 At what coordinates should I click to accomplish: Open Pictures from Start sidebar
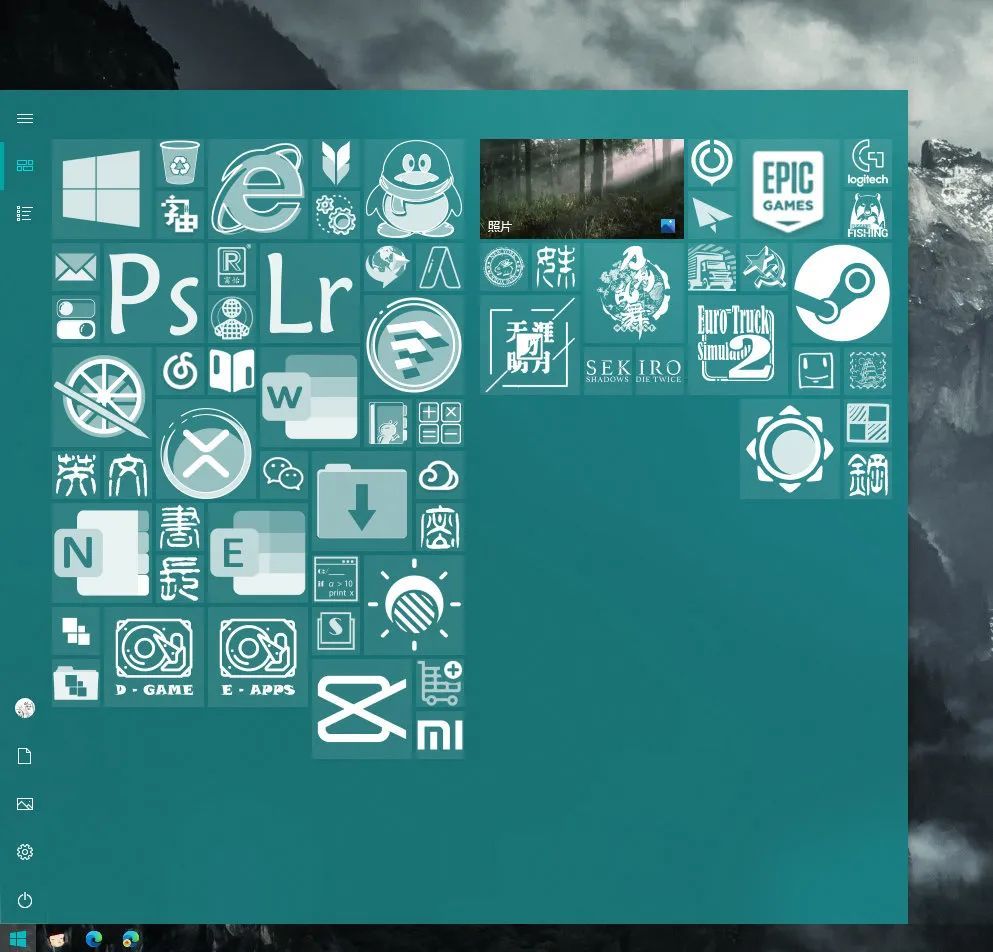tap(25, 804)
